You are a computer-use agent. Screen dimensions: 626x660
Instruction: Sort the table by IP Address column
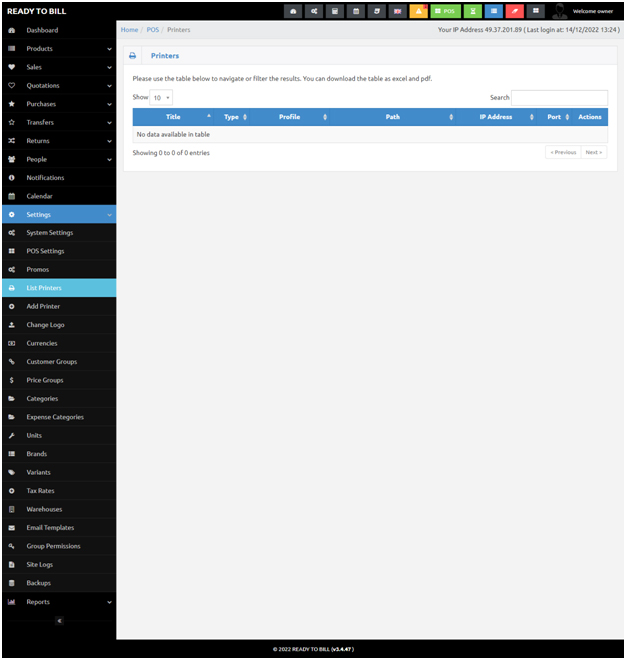(x=496, y=117)
